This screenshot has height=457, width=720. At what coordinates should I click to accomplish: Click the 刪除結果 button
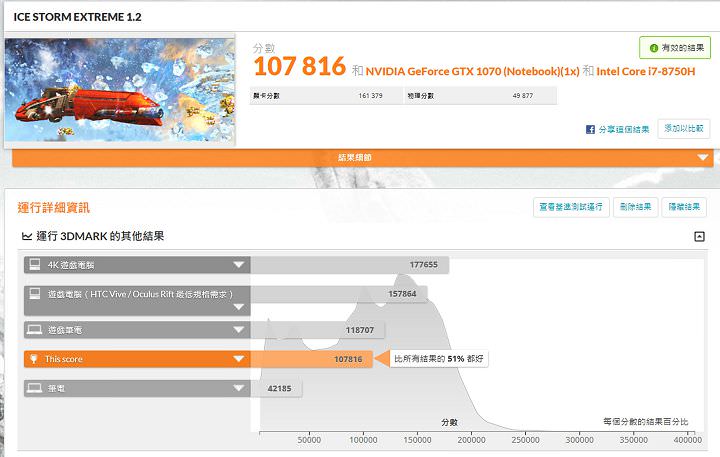634,207
